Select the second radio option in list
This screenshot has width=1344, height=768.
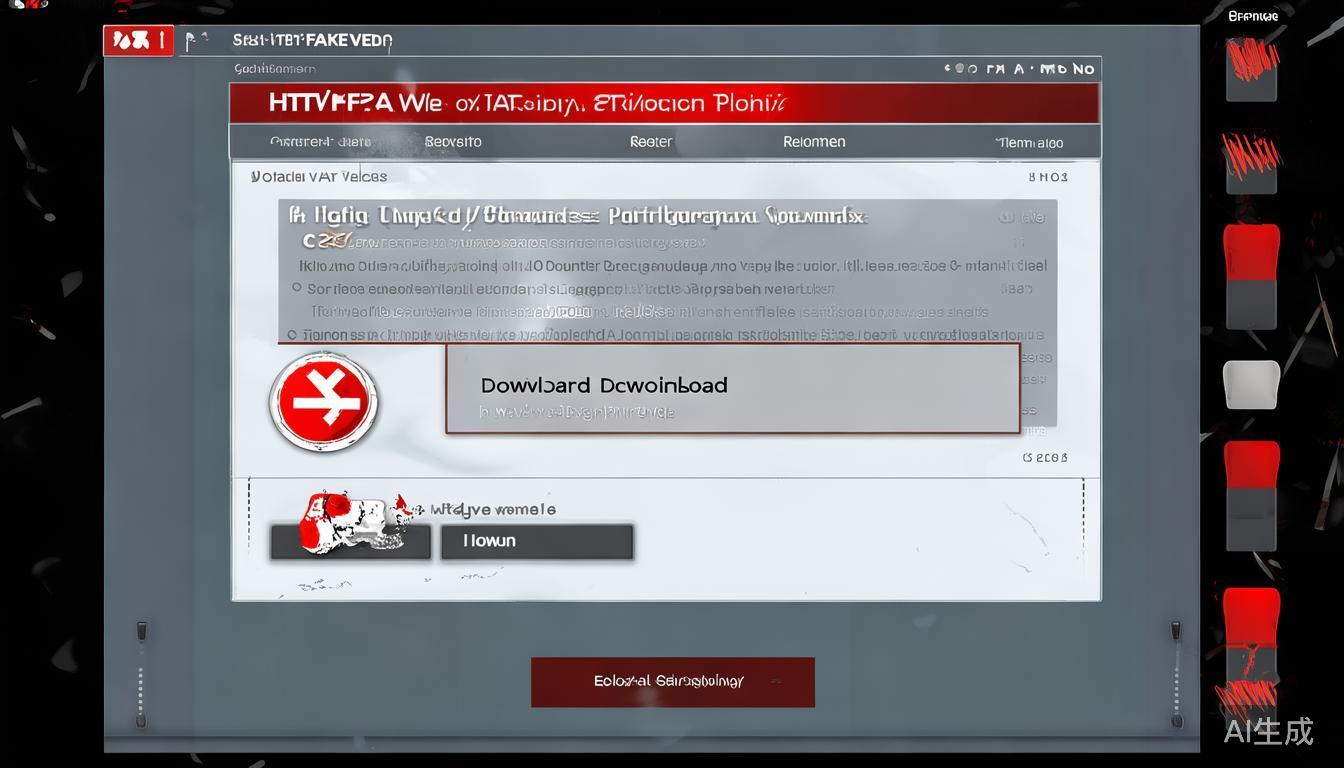tap(292, 335)
